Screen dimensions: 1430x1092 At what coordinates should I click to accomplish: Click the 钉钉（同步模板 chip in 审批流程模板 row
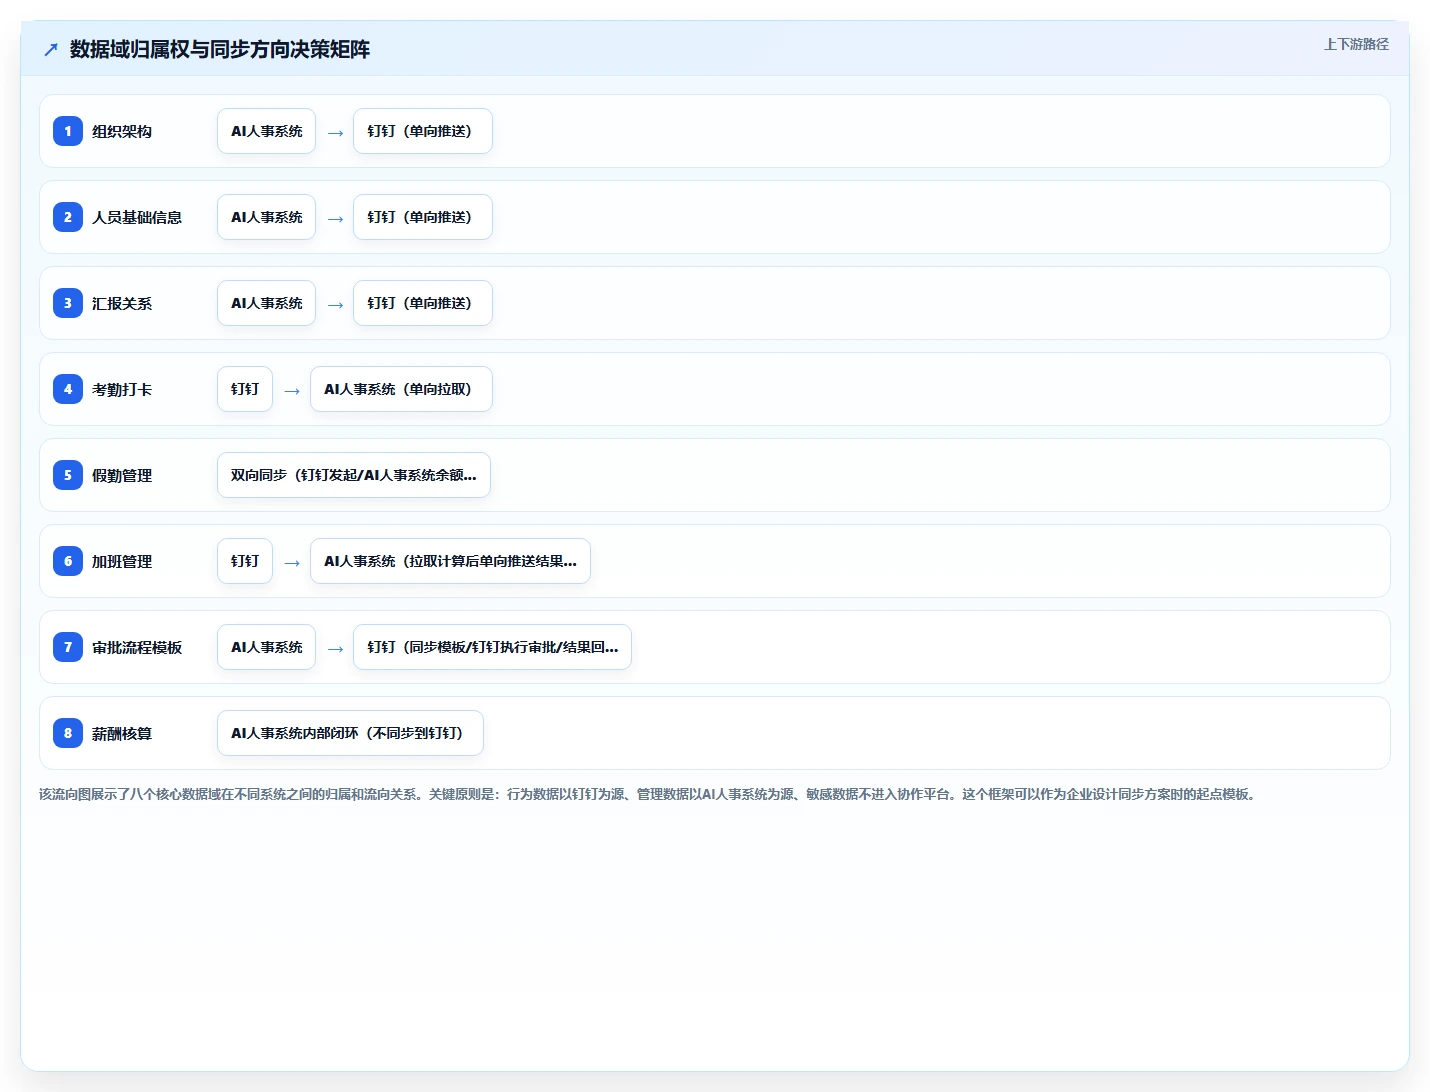pyautogui.click(x=492, y=647)
